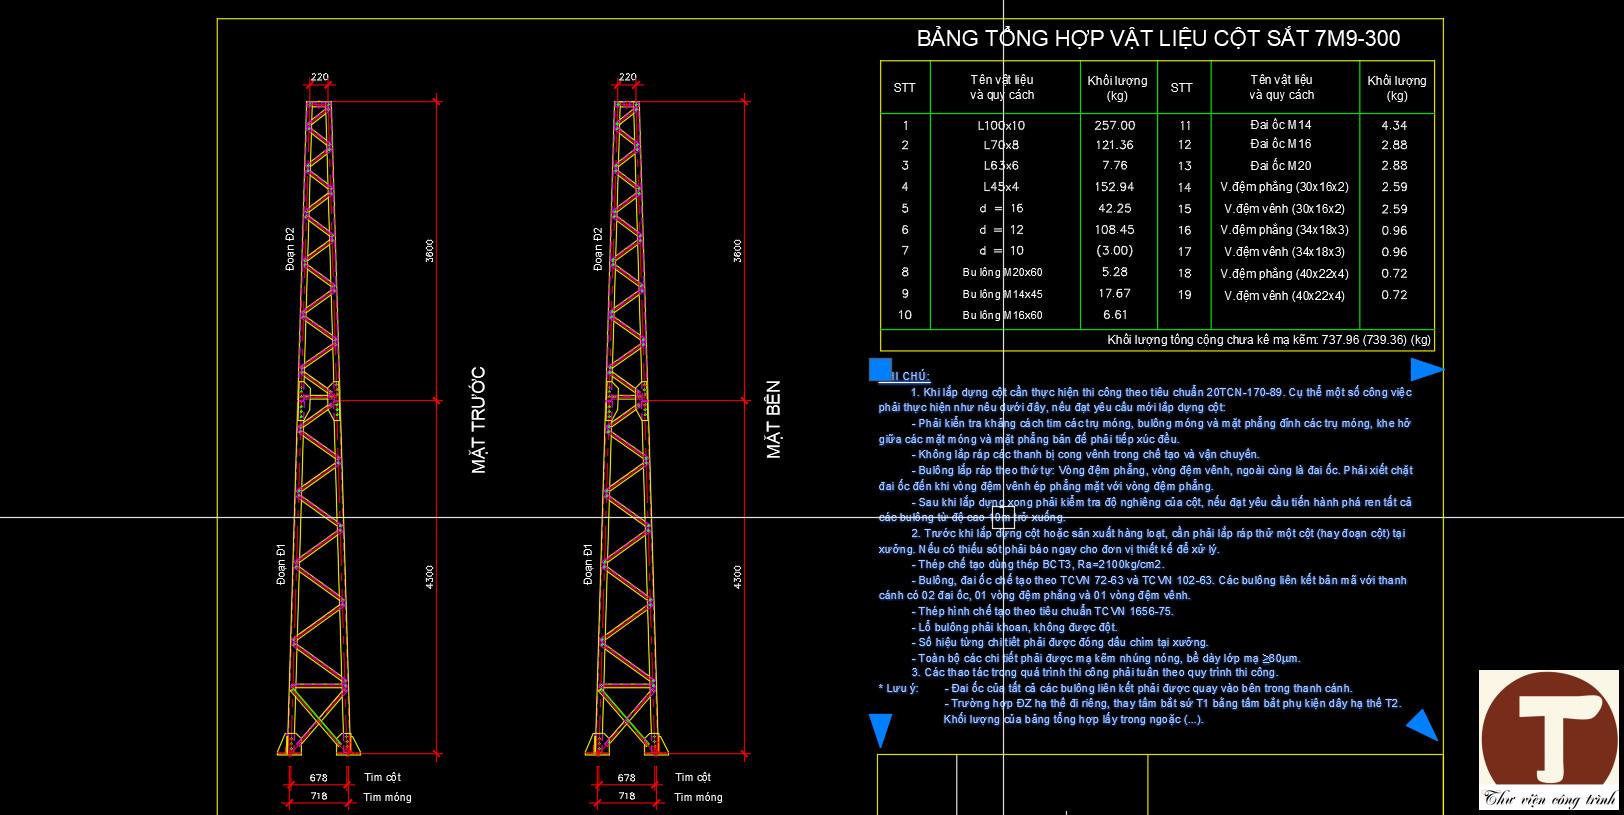The width and height of the screenshot is (1624, 815).
Task: Select the V.đệm phẳng (40x22x4) cell
Action: click(x=1285, y=274)
